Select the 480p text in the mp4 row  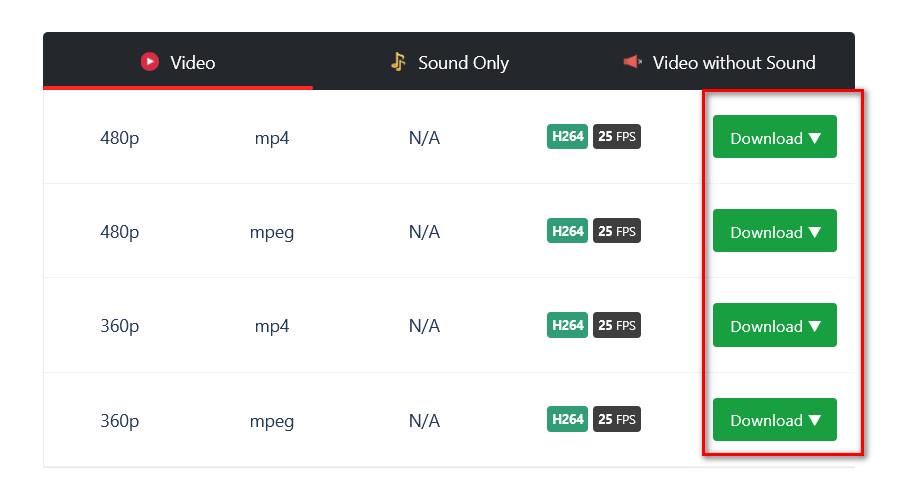[120, 138]
